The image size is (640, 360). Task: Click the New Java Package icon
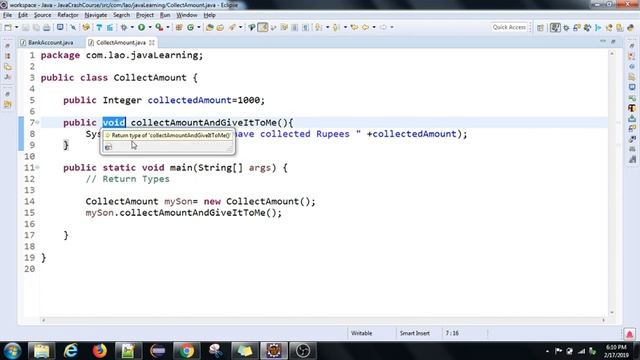click(x=179, y=27)
